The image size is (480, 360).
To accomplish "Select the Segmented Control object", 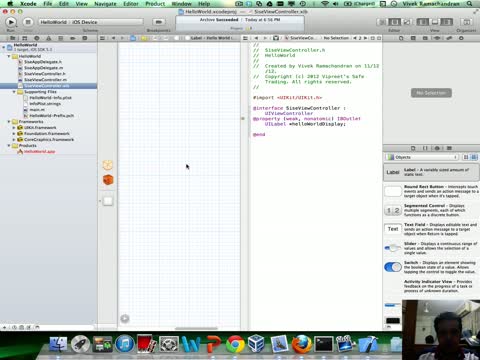I will point(431,210).
